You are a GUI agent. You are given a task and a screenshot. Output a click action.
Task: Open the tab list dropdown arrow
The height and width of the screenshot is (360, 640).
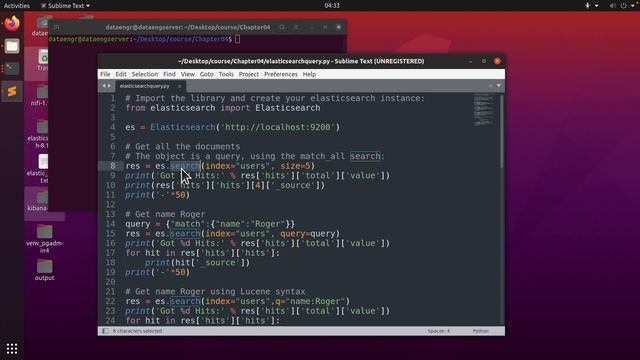[x=499, y=86]
